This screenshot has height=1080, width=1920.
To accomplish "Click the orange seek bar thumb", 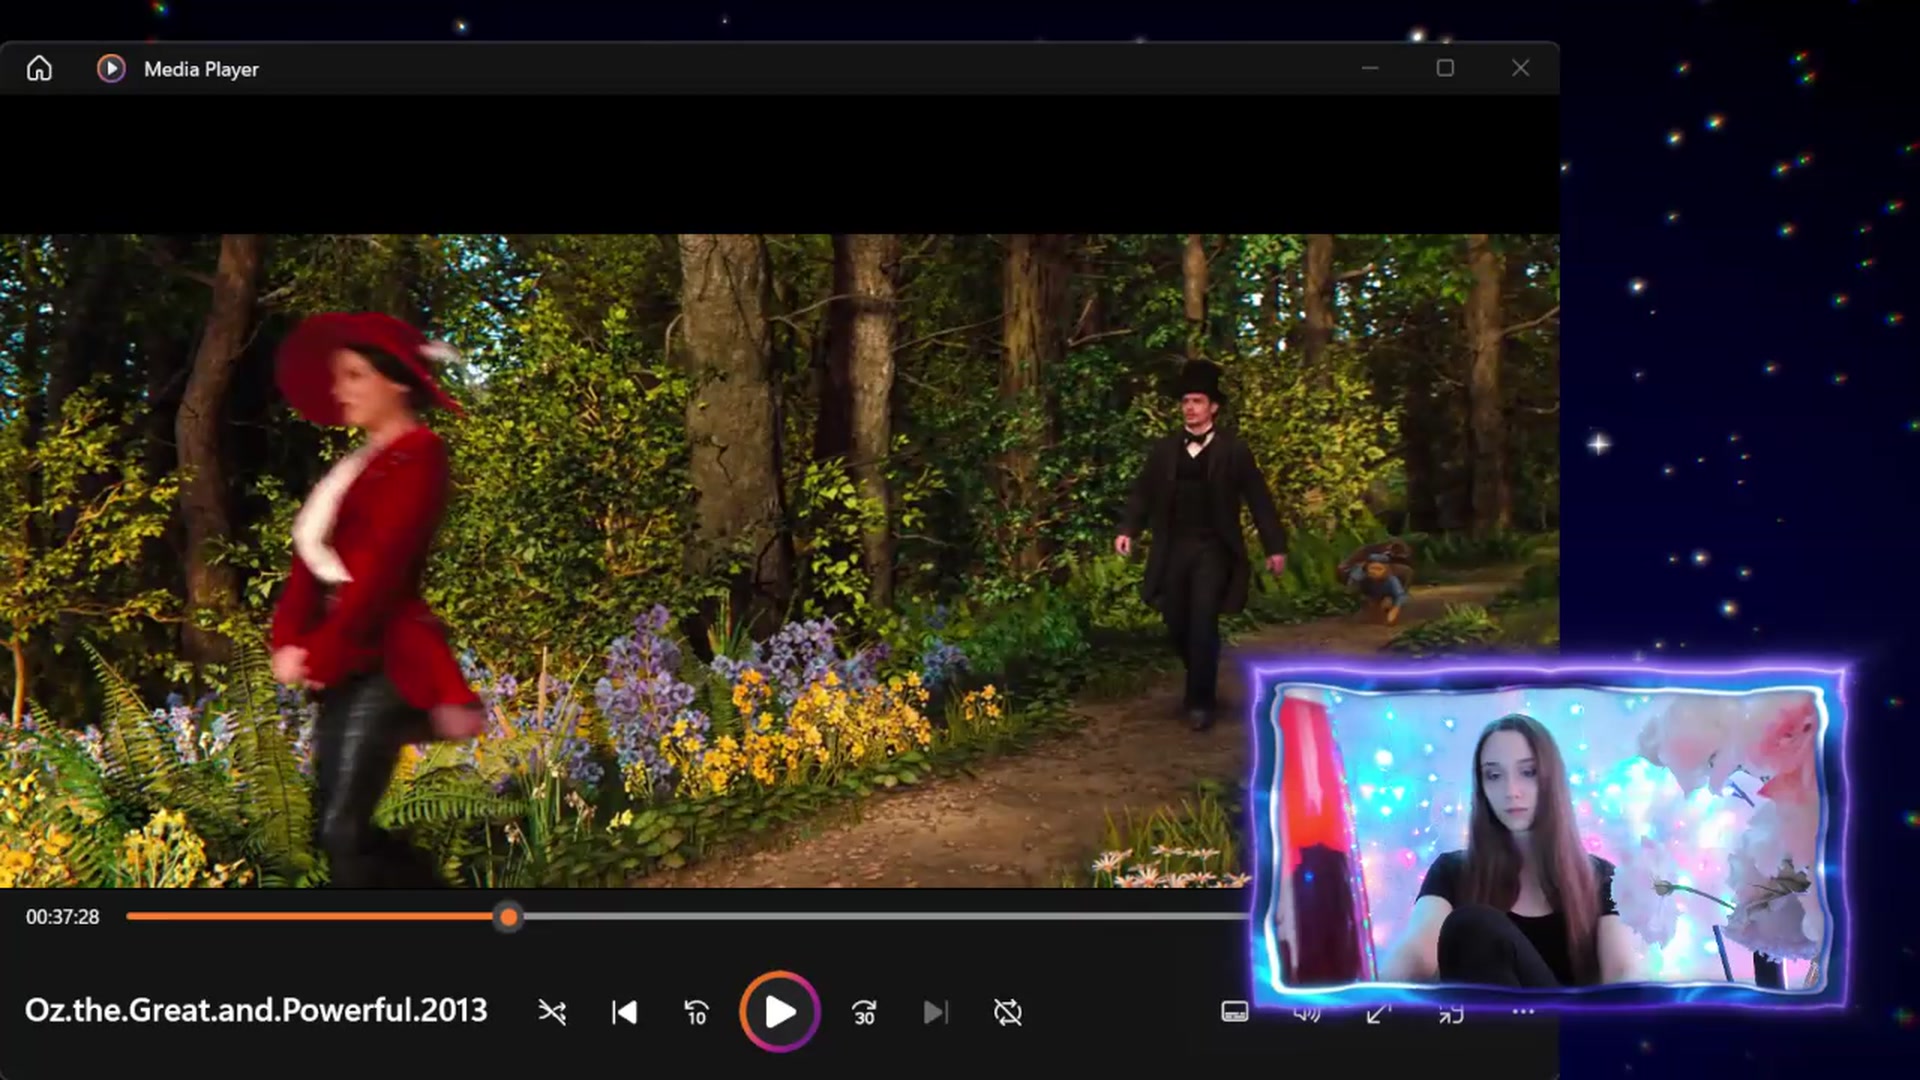I will [x=509, y=917].
